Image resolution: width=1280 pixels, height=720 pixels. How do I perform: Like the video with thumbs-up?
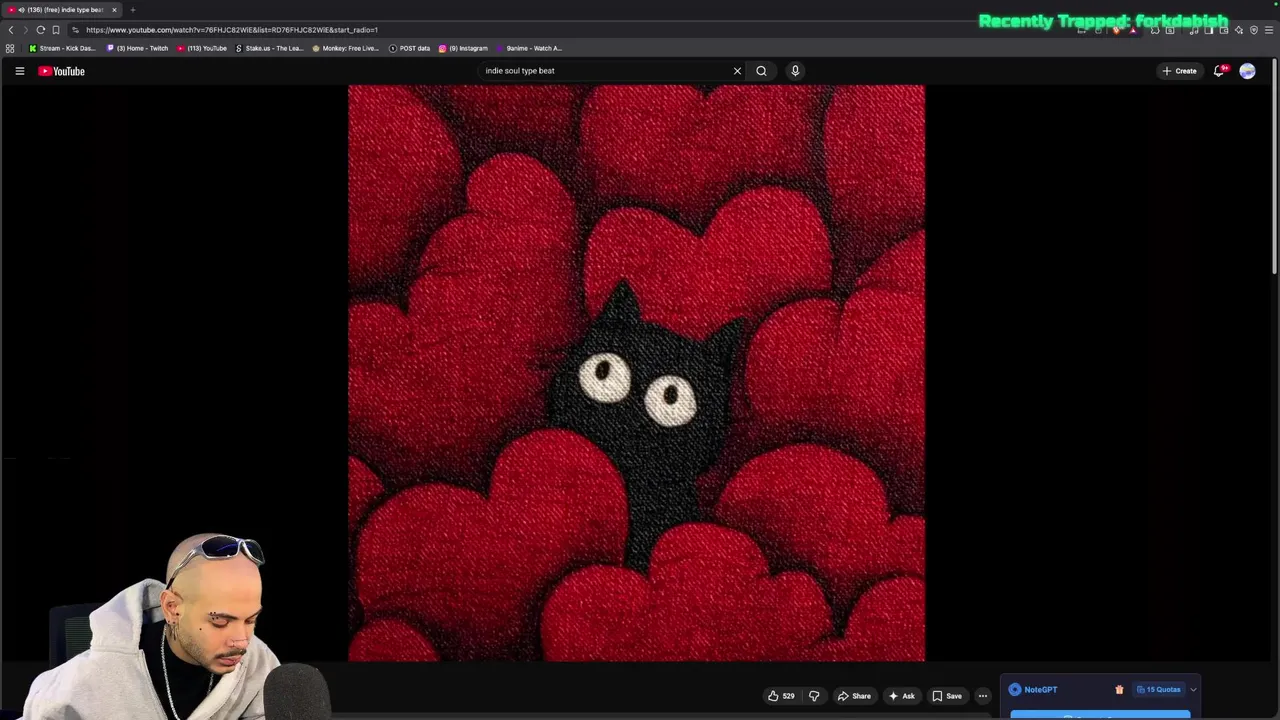[x=781, y=696]
